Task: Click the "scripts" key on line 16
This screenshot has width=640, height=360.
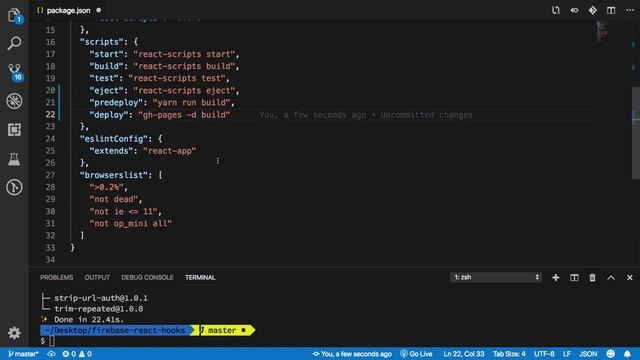Action: [x=102, y=42]
